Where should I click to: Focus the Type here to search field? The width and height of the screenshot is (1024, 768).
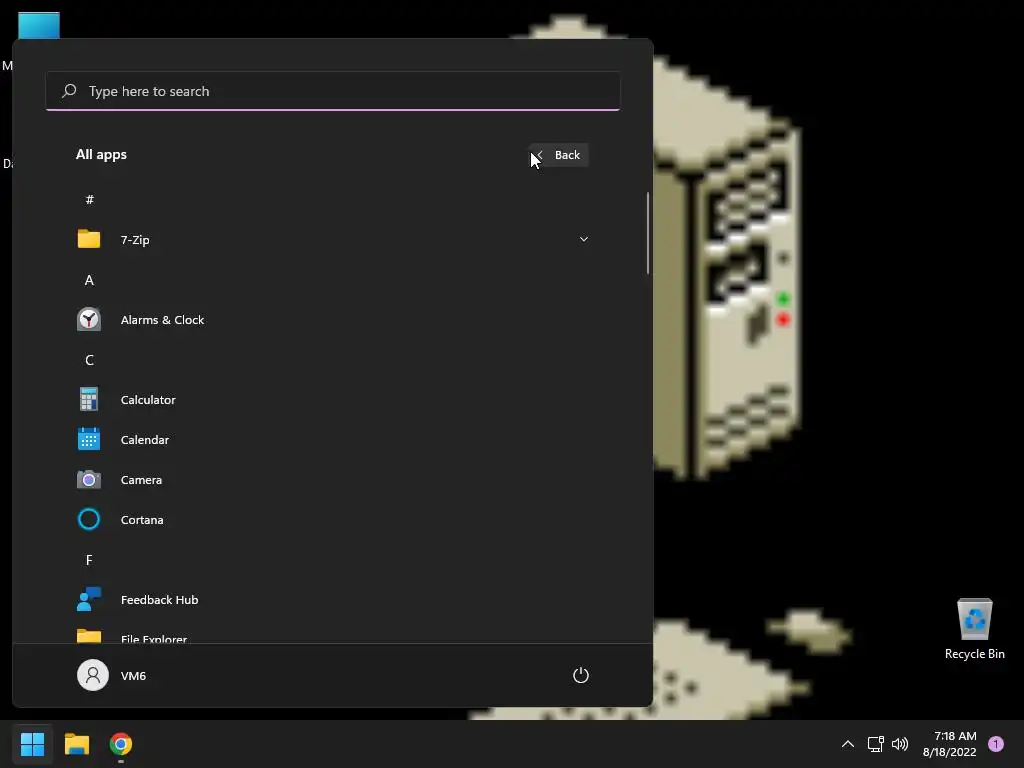[333, 91]
